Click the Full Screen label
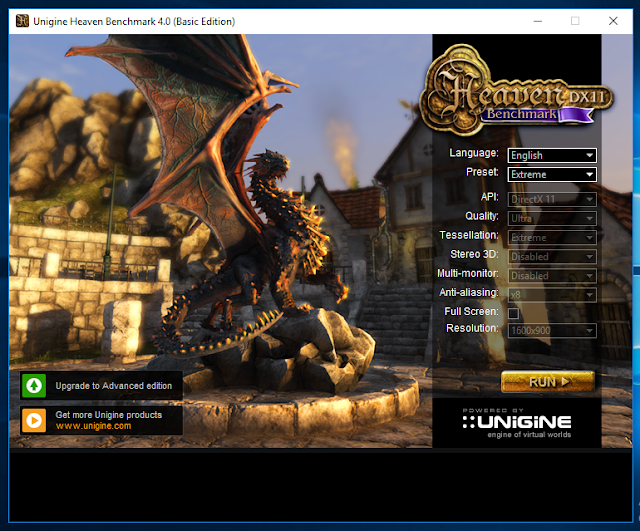This screenshot has width=640, height=531. point(471,311)
